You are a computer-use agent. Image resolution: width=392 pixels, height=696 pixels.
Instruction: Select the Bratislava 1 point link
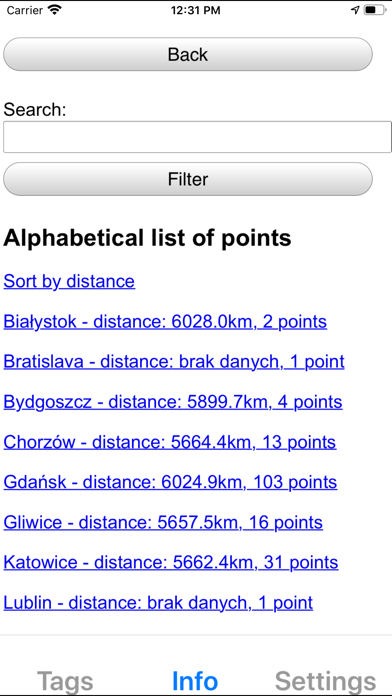pos(174,362)
